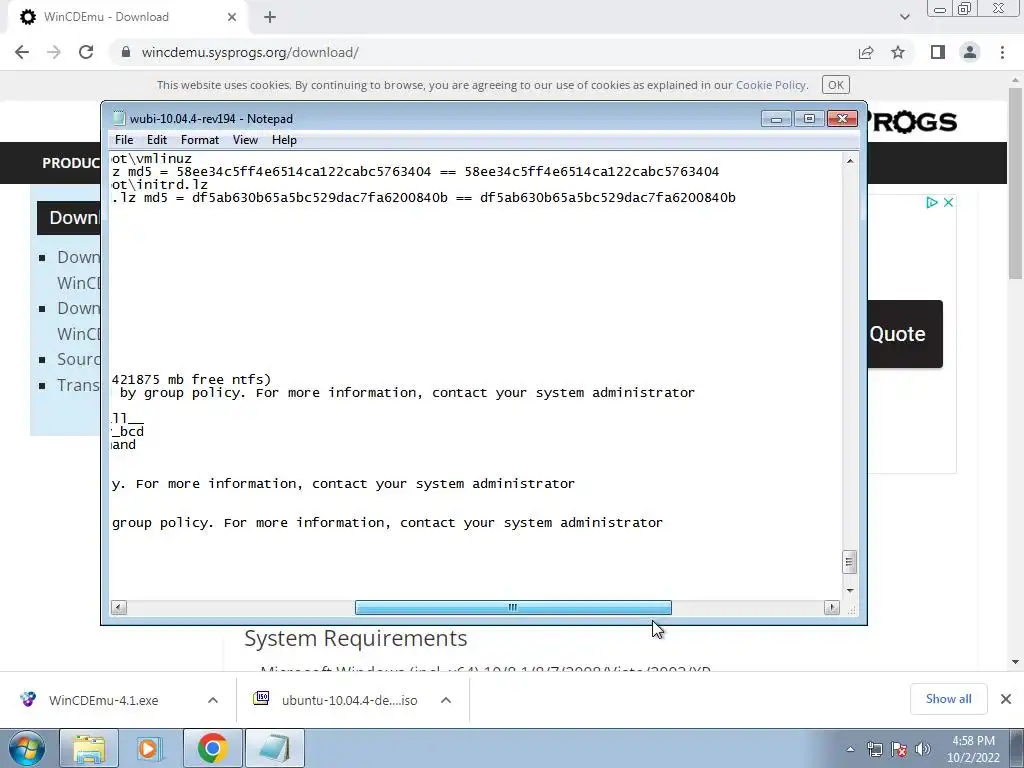Click the volume speaker tray icon
The width and height of the screenshot is (1024, 768).
(923, 749)
